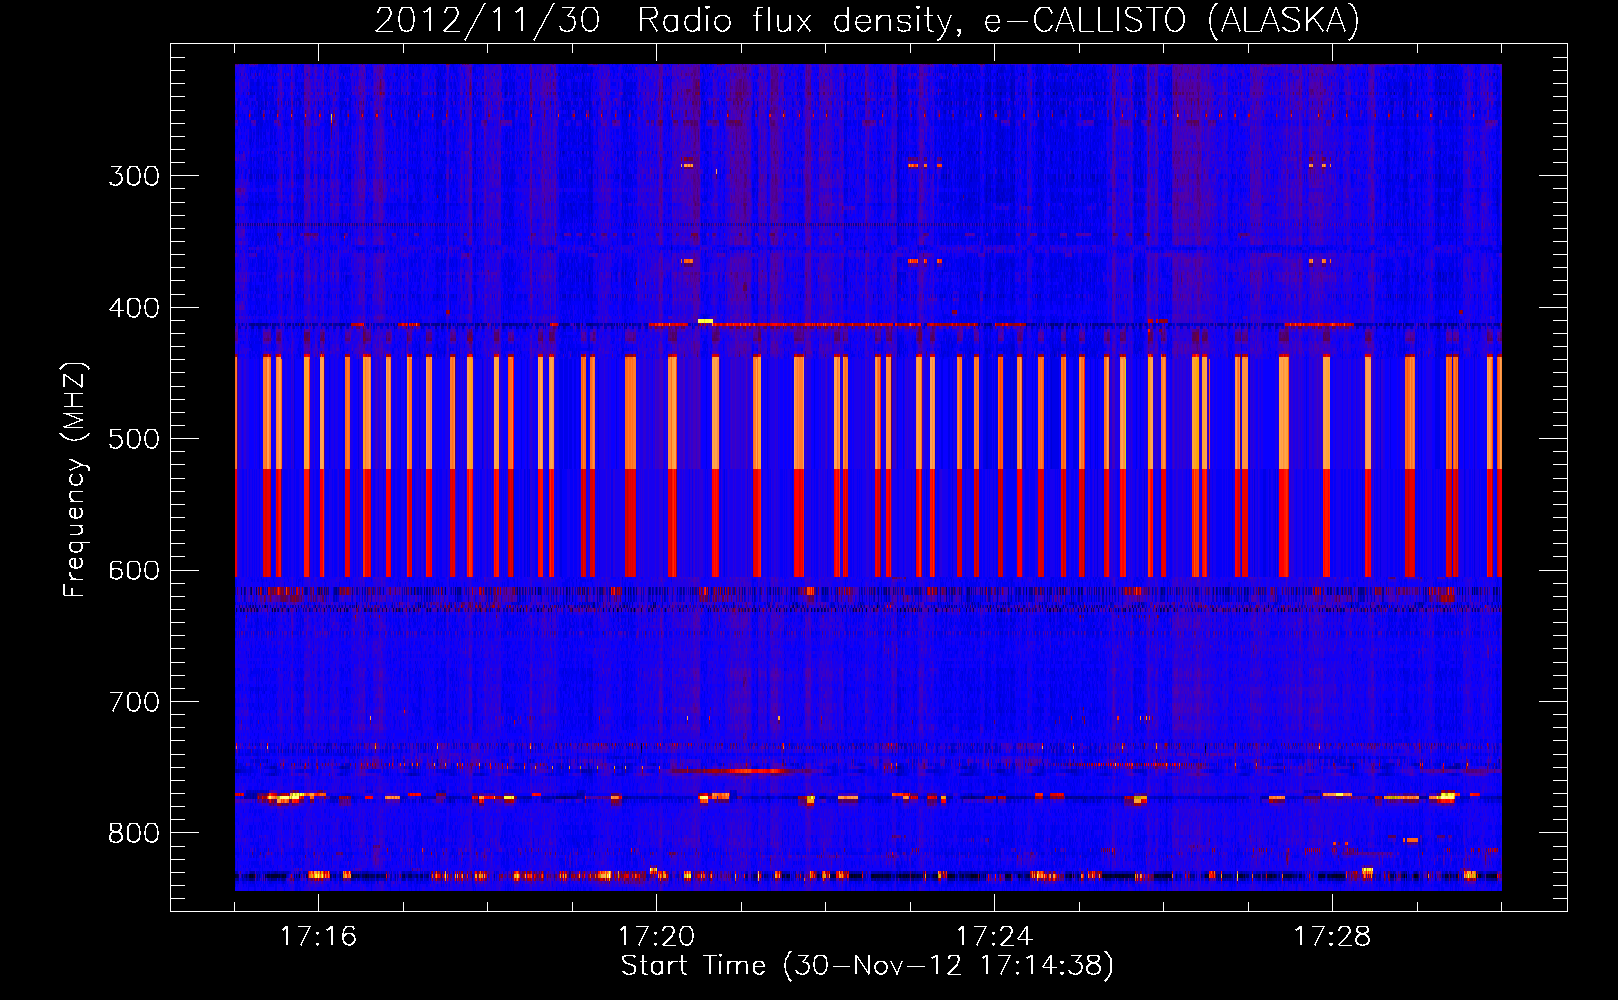
Task: Click the 17:16 time tick label
Action: click(318, 936)
